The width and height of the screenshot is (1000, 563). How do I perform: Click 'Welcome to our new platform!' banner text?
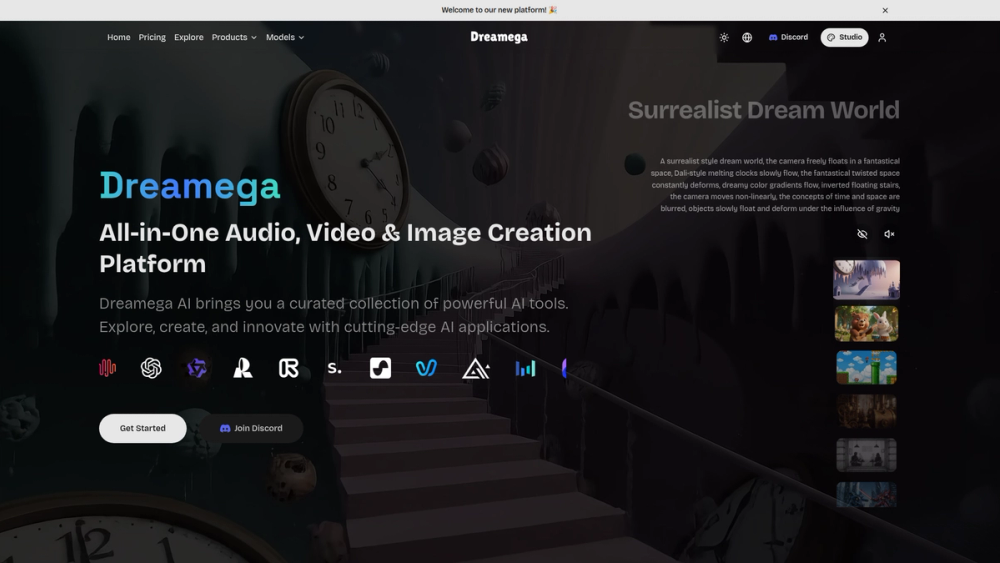(x=499, y=10)
